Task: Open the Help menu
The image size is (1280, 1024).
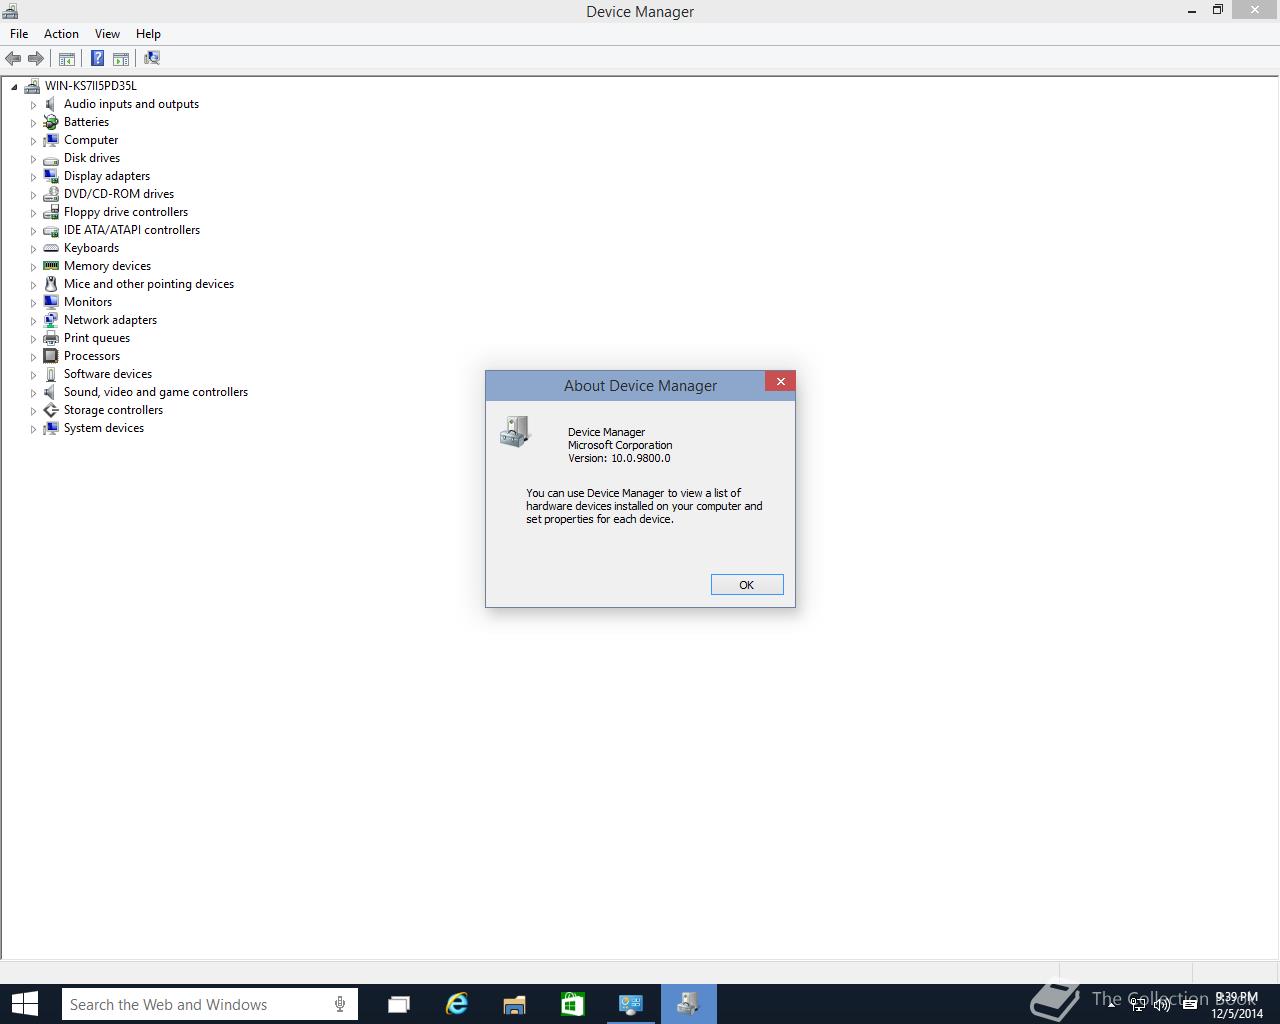Action: [148, 34]
